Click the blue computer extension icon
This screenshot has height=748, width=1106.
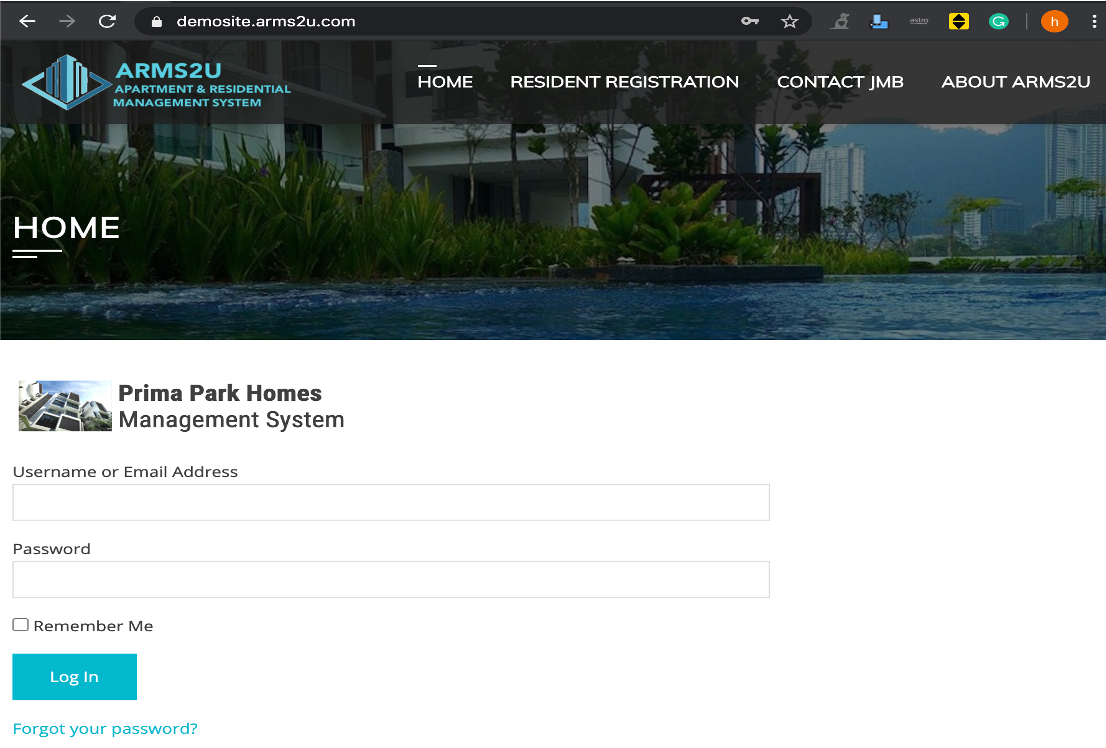879,22
